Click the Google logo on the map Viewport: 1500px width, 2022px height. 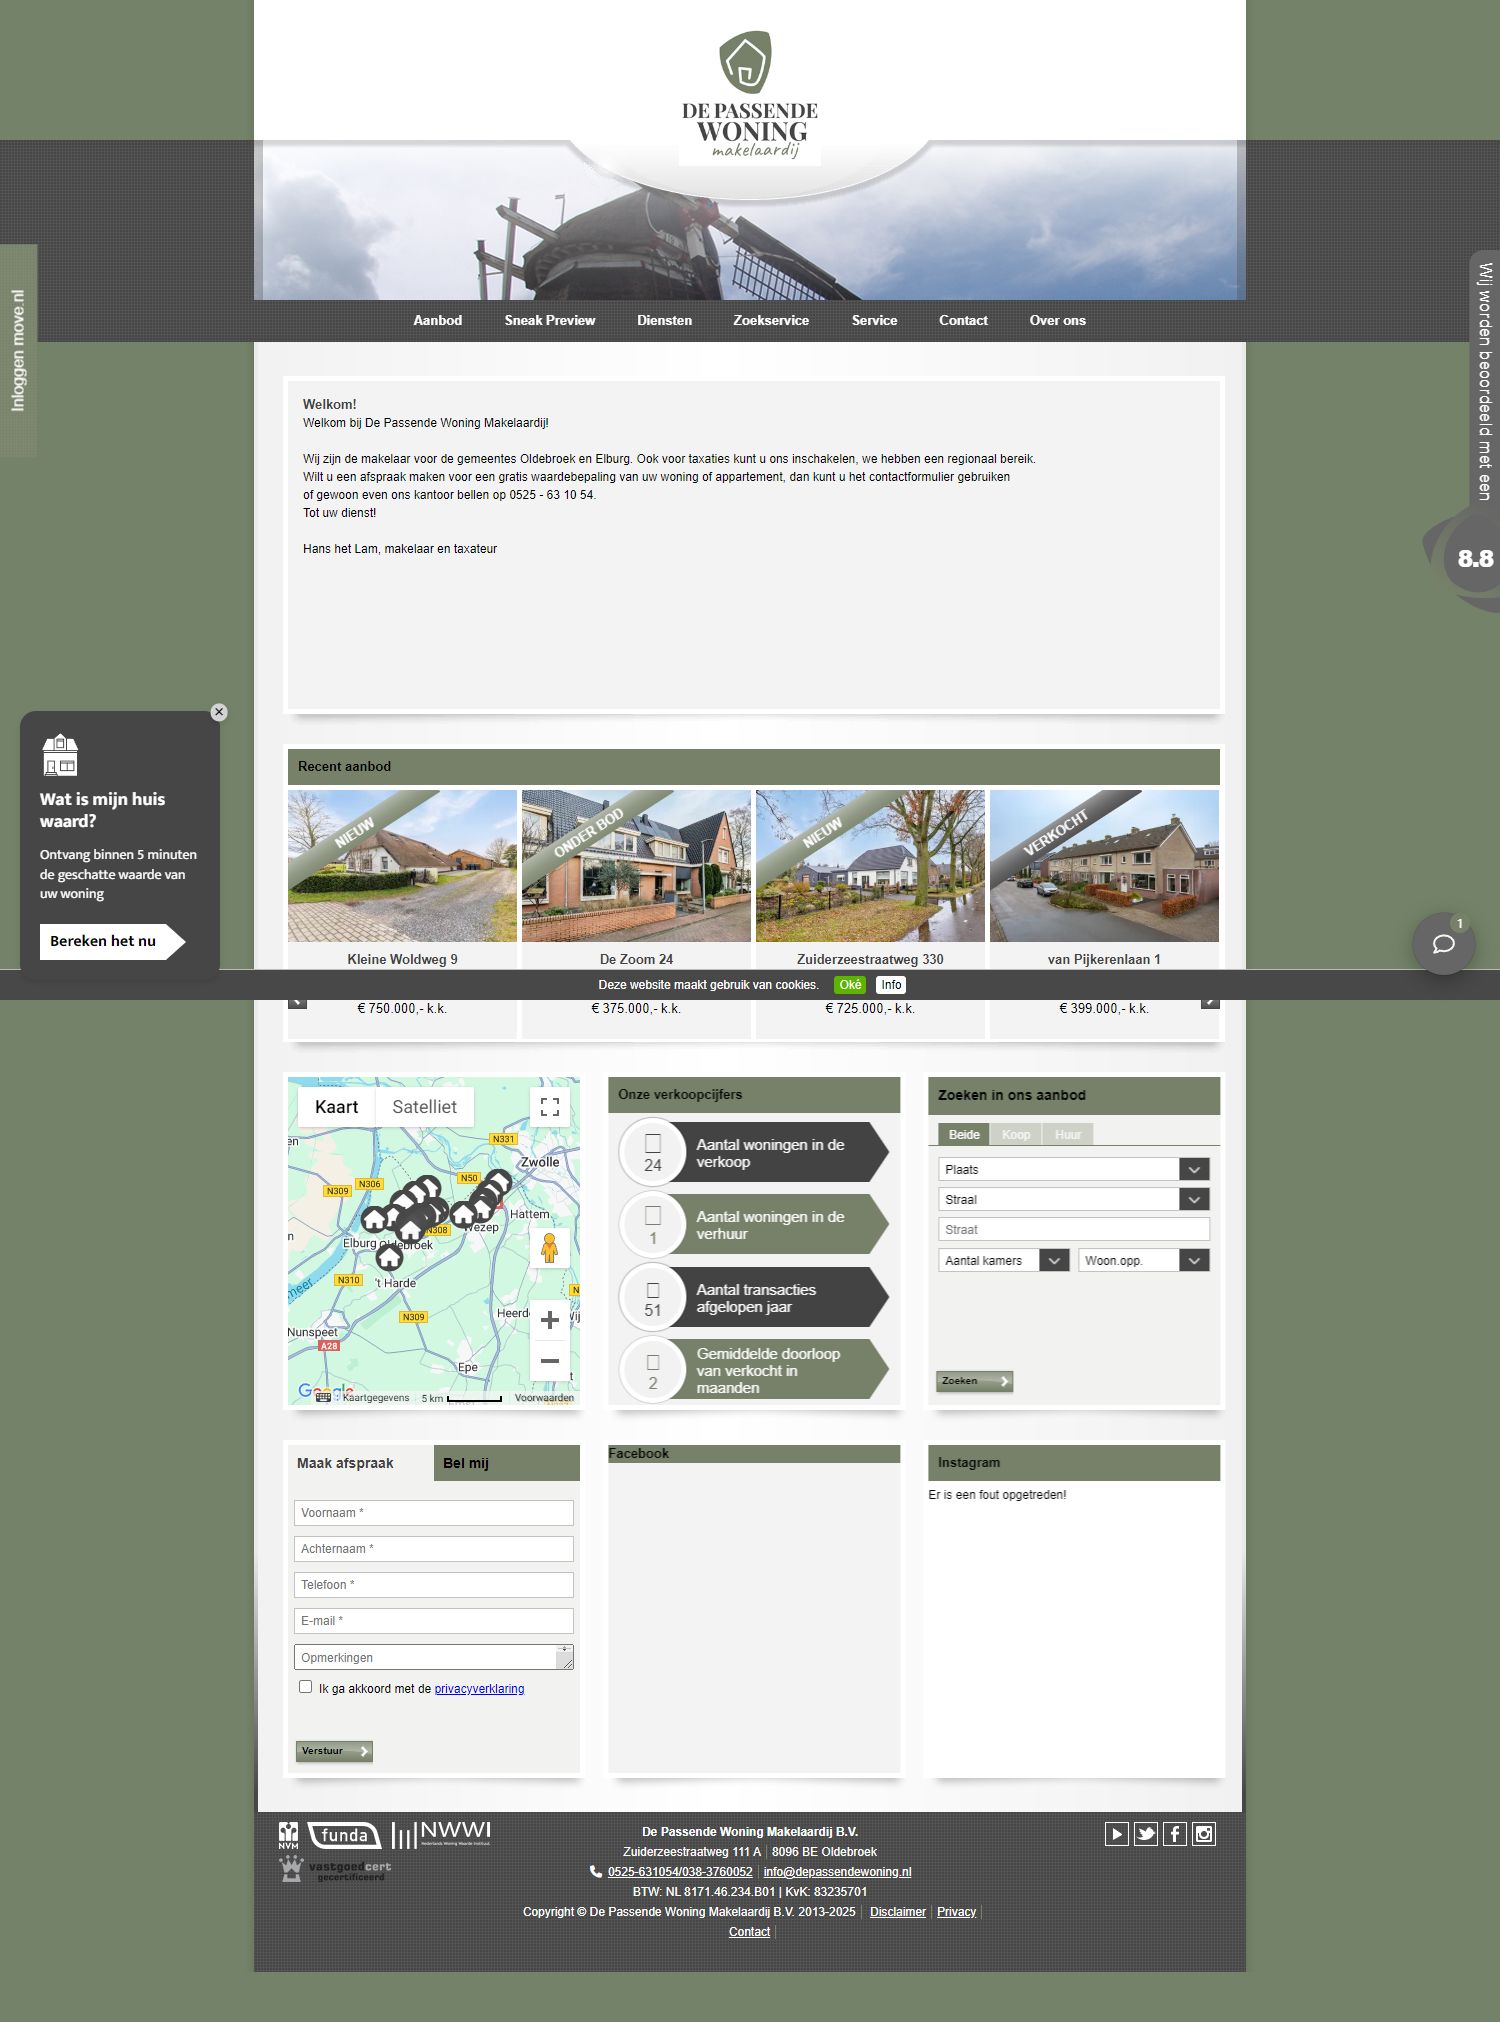[x=326, y=1391]
